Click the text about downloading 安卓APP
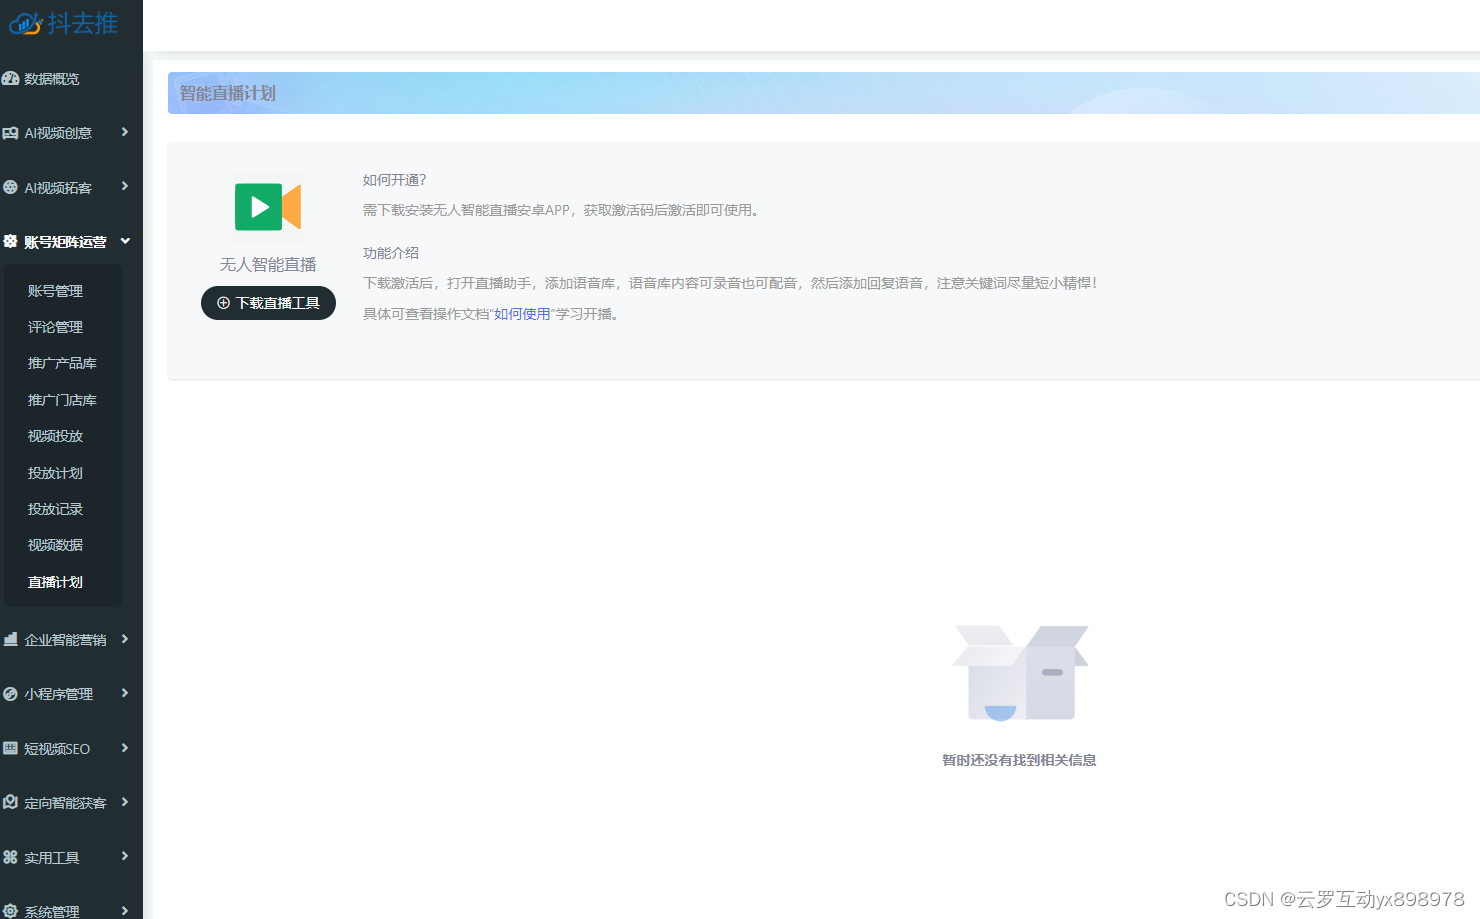This screenshot has height=919, width=1480. (x=563, y=210)
